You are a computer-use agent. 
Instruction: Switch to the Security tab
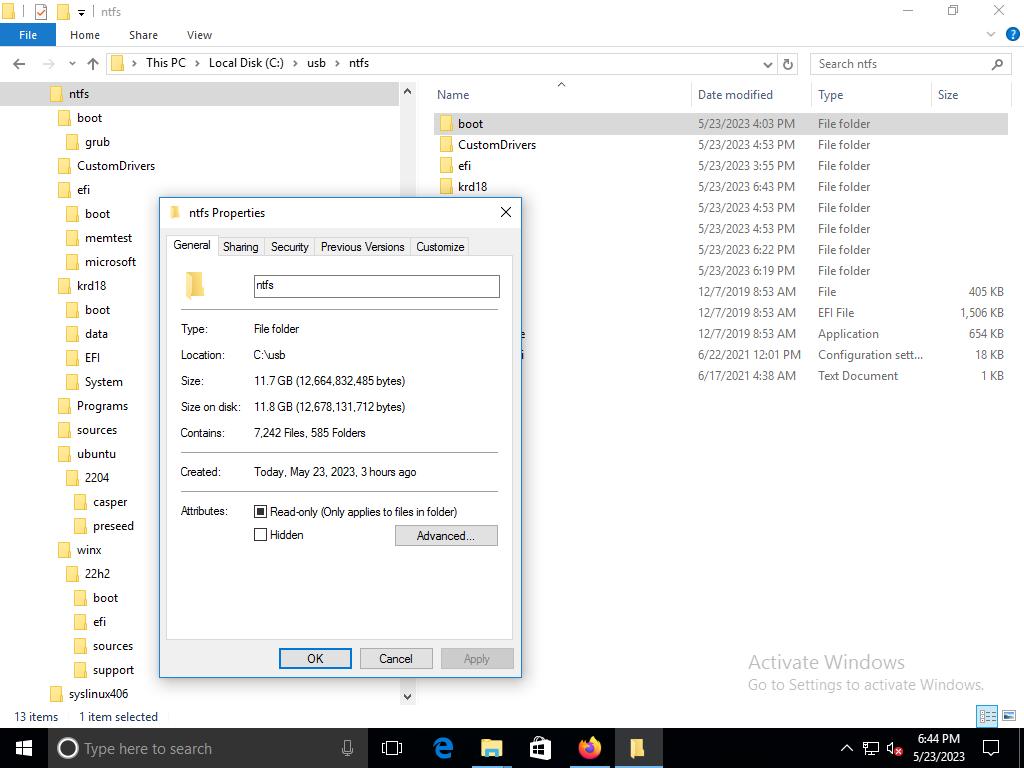point(289,247)
